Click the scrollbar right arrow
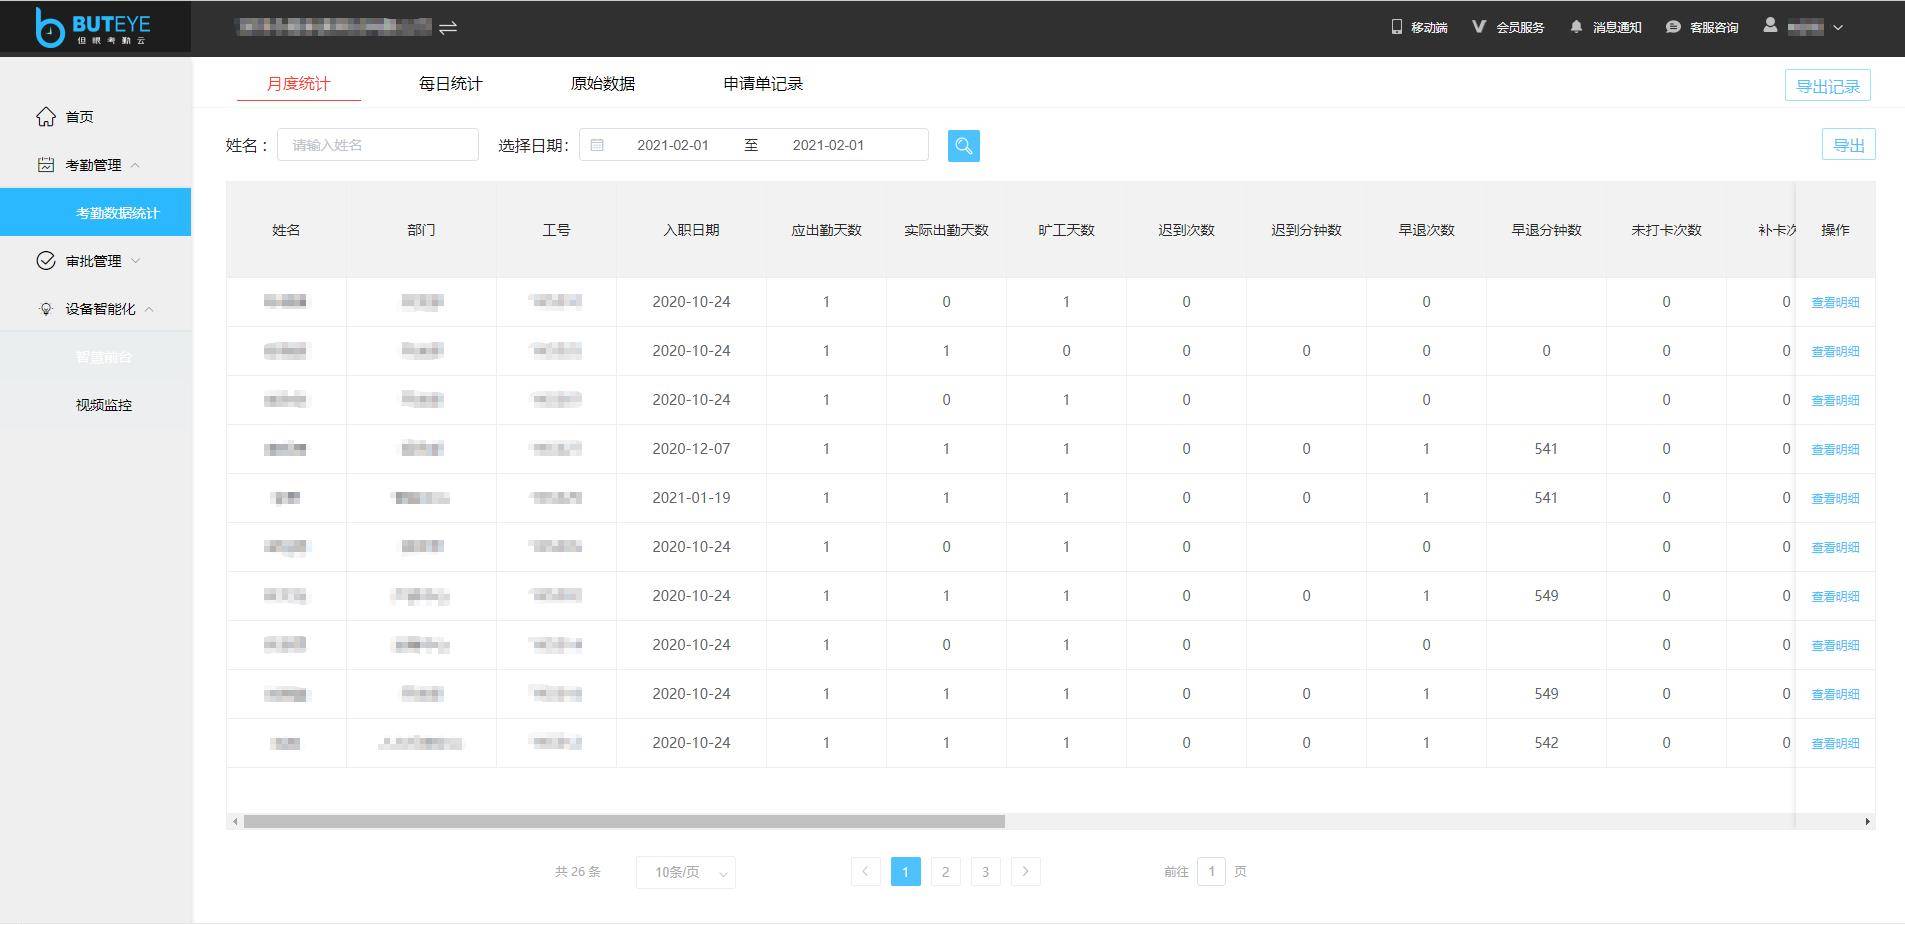 coord(1867,821)
